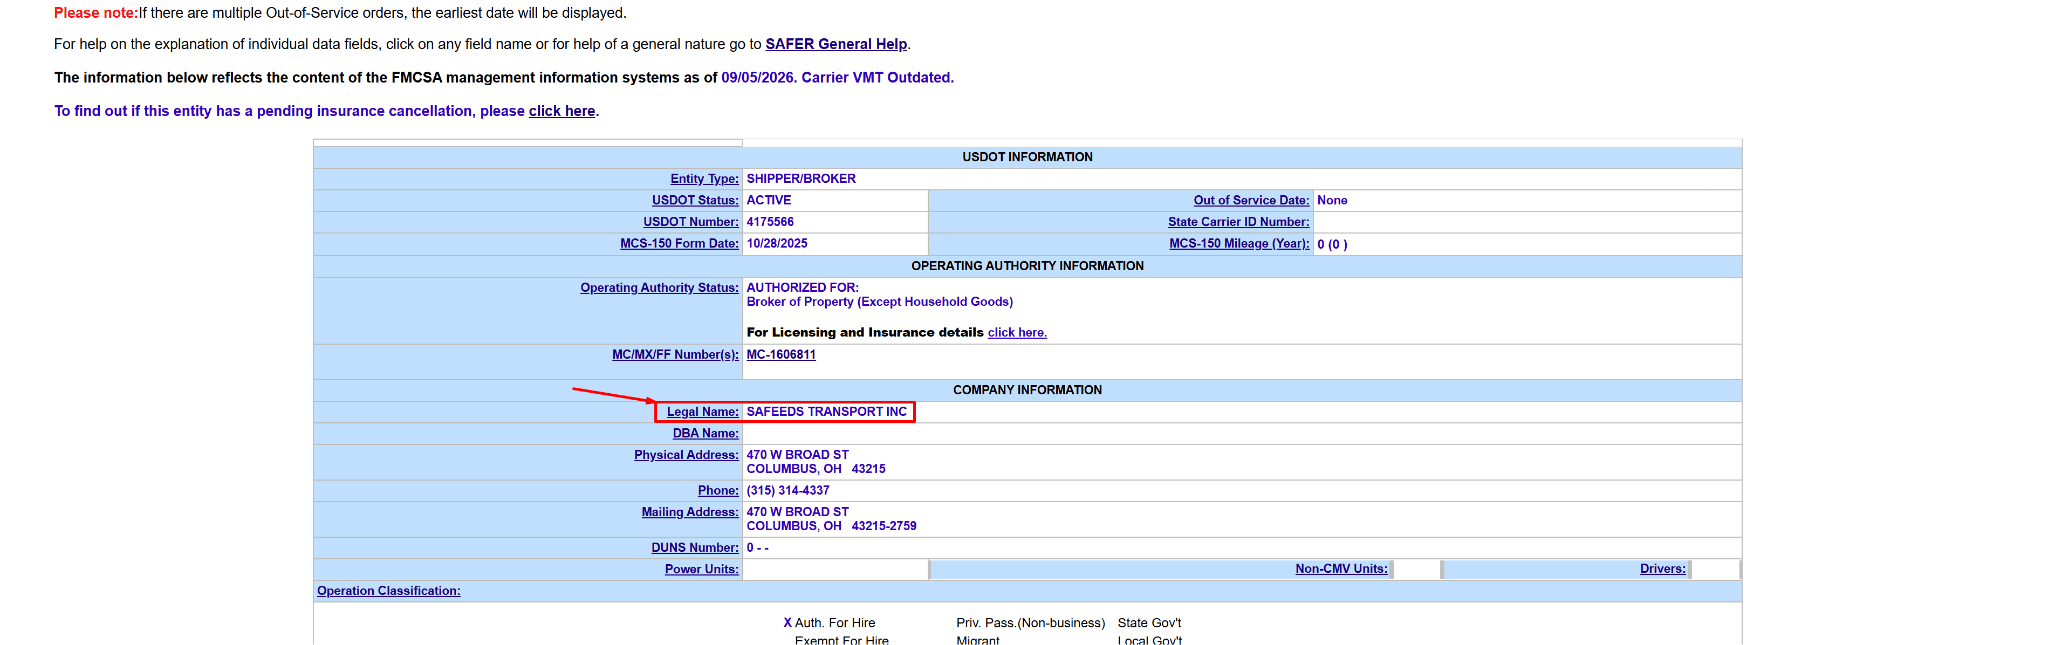Click the pending insurance cancellation 'click here' link
Image resolution: width=2048 pixels, height=645 pixels.
point(562,111)
